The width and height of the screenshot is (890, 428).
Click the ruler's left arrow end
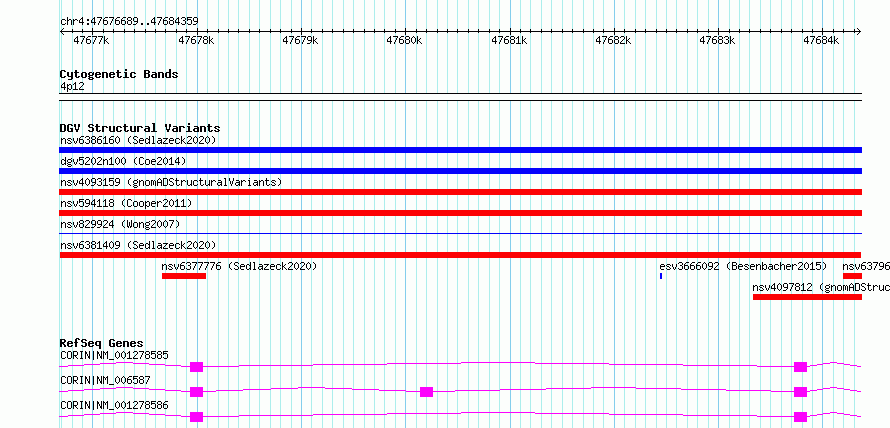pos(62,32)
